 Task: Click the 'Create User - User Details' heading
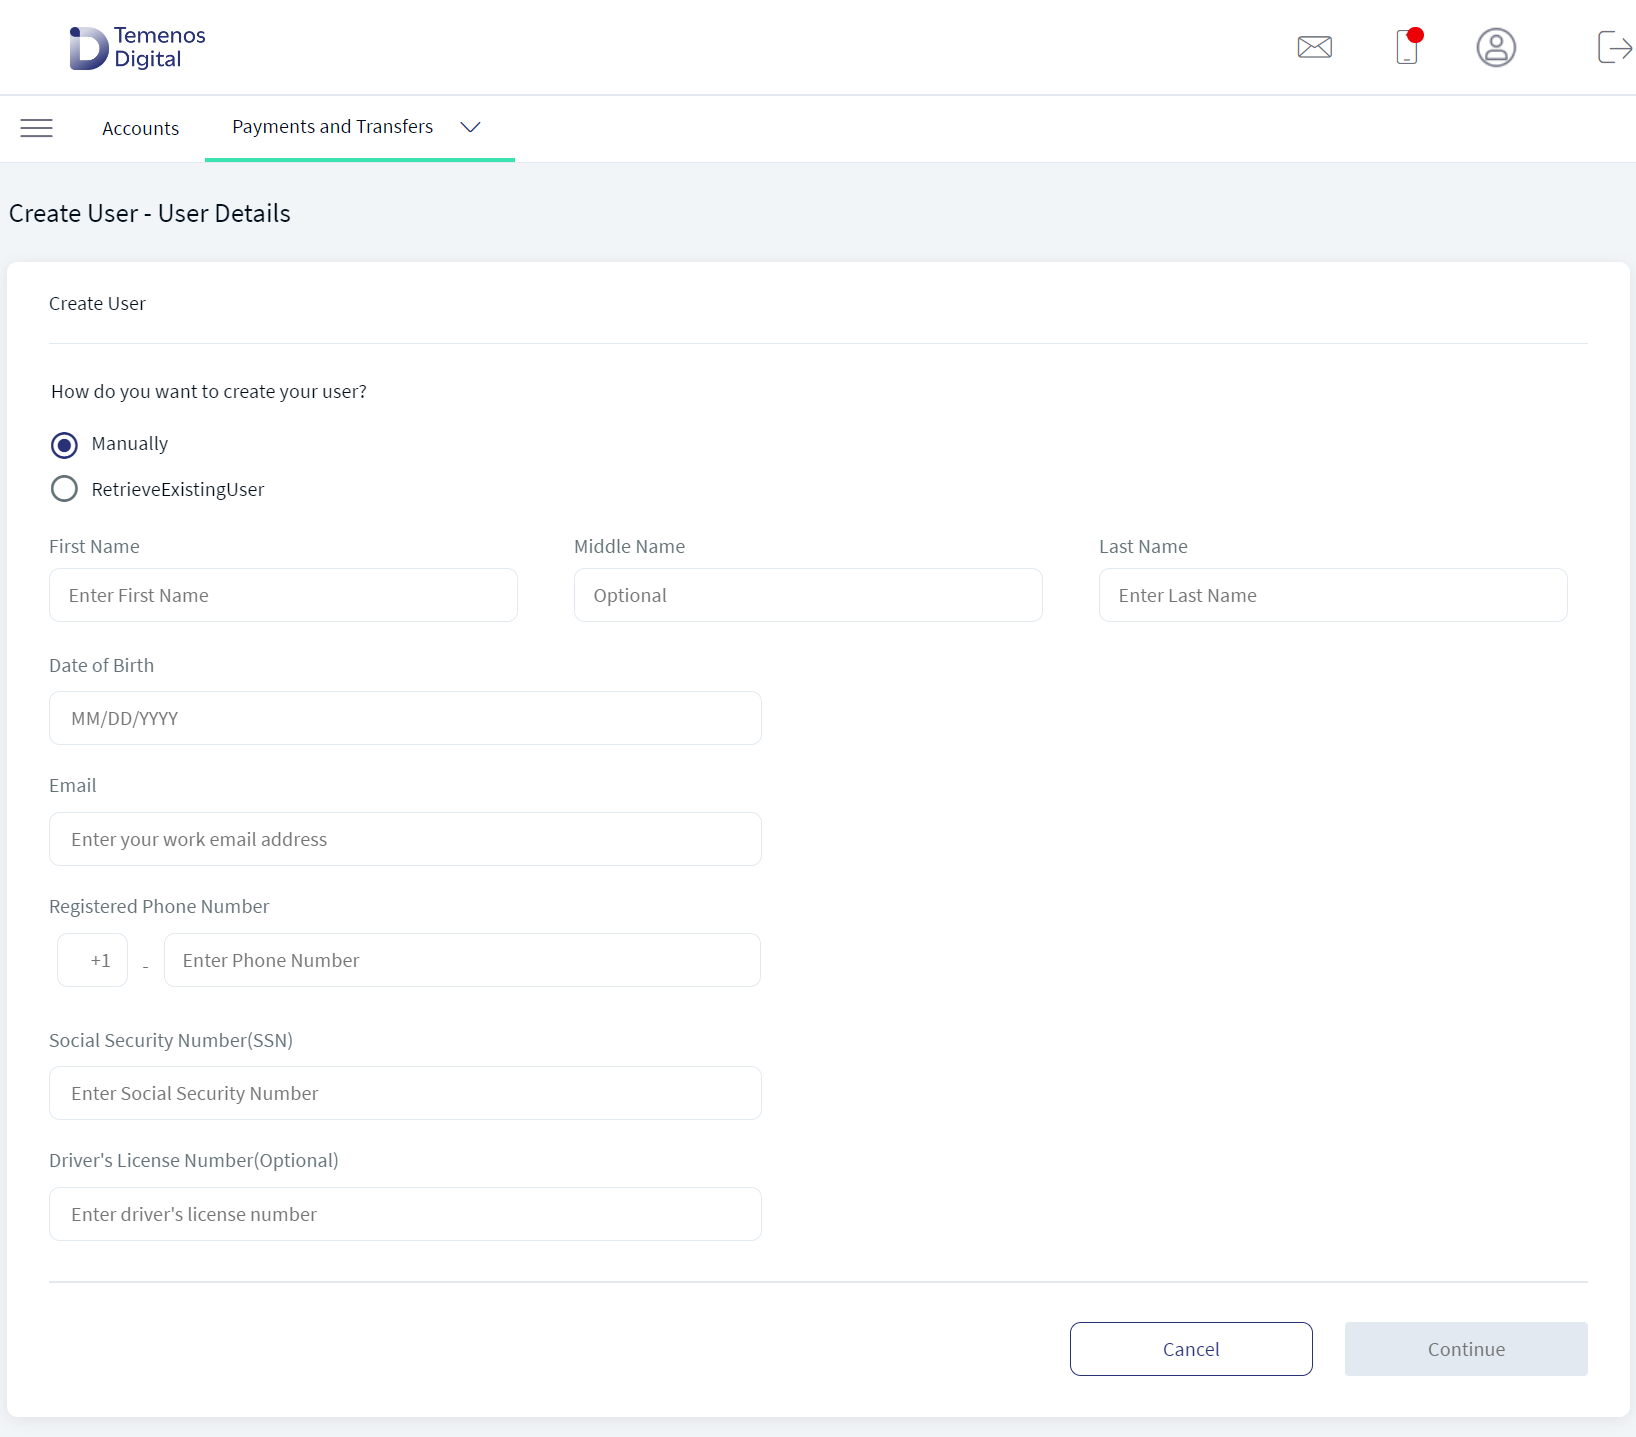[x=150, y=213]
